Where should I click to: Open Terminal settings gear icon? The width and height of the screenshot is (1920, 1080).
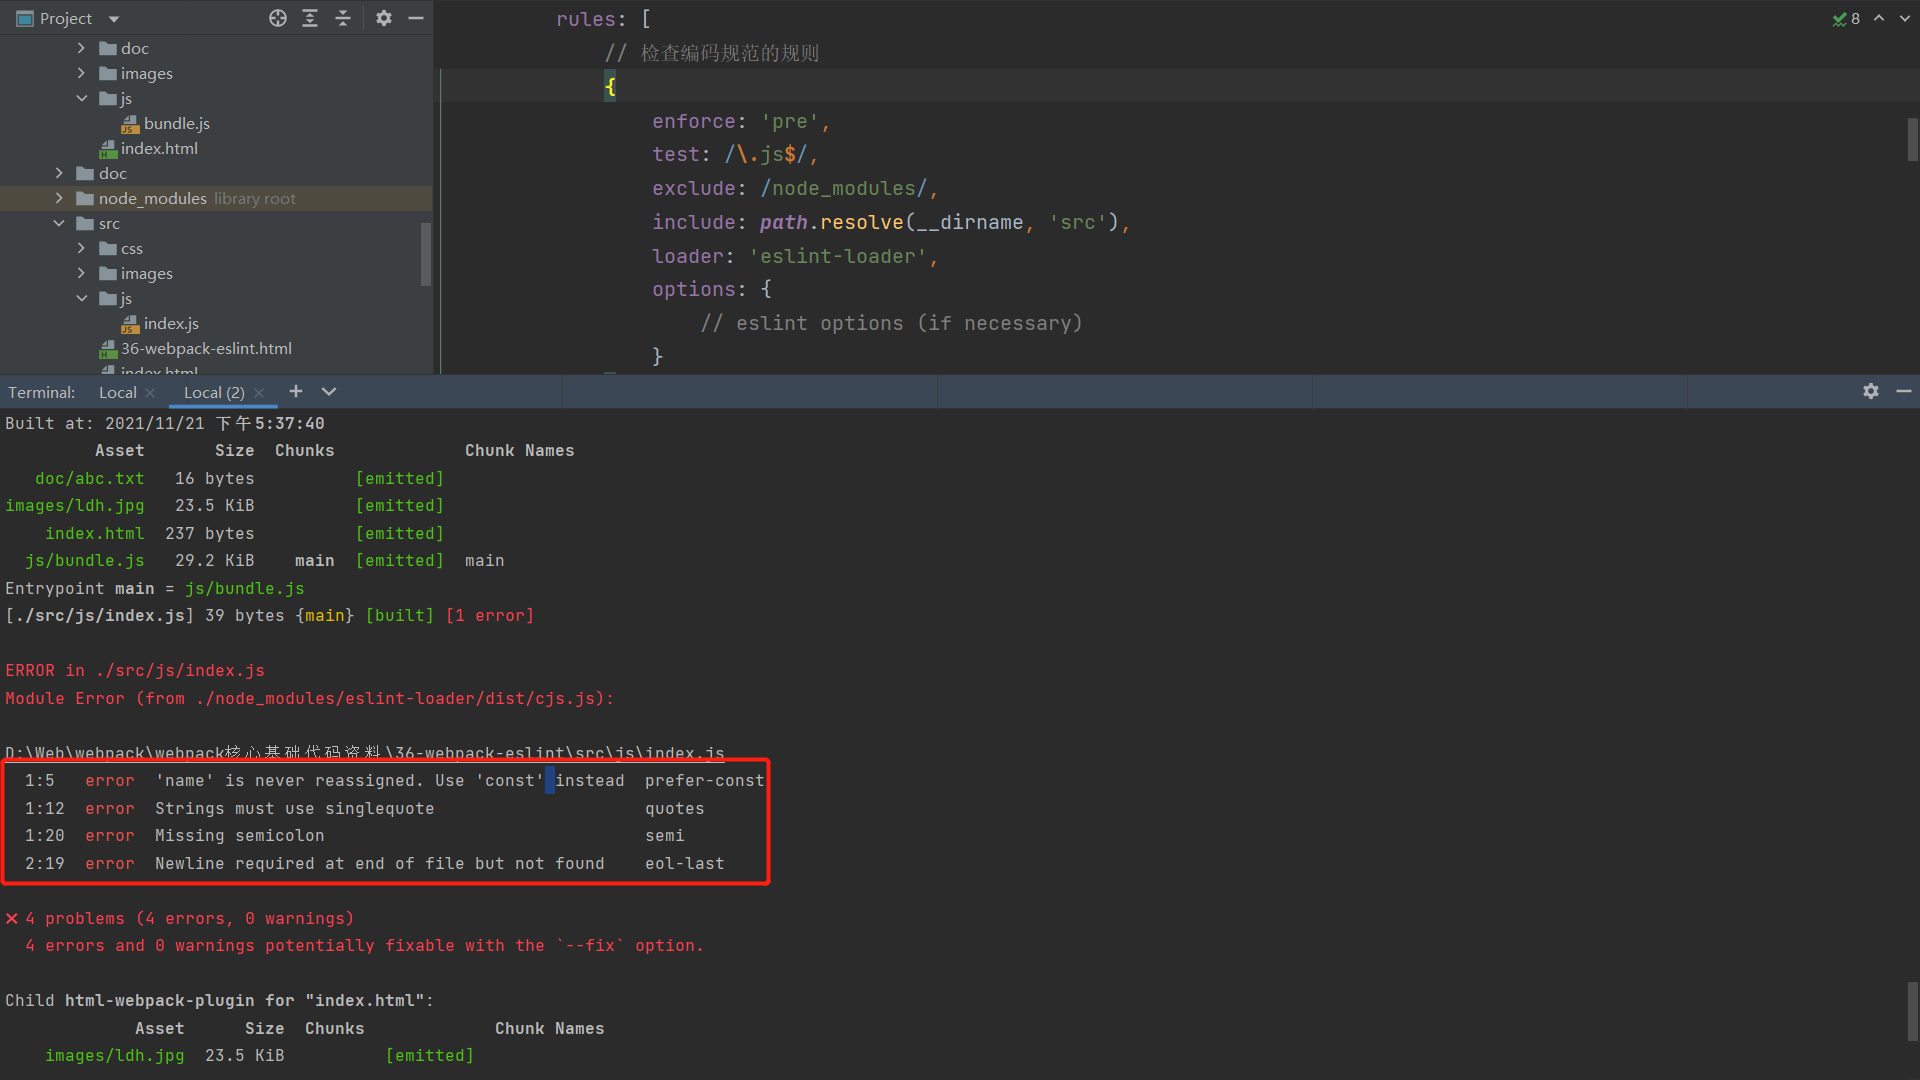1871,391
